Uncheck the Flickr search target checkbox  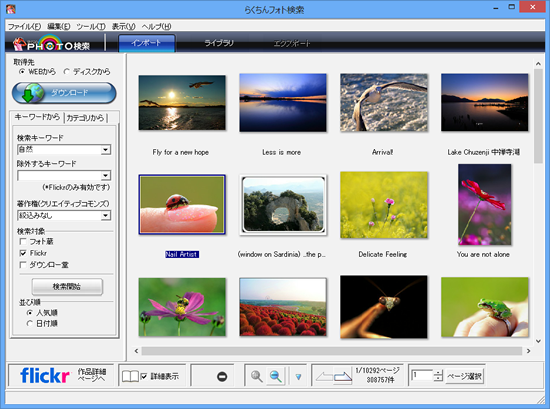point(23,253)
